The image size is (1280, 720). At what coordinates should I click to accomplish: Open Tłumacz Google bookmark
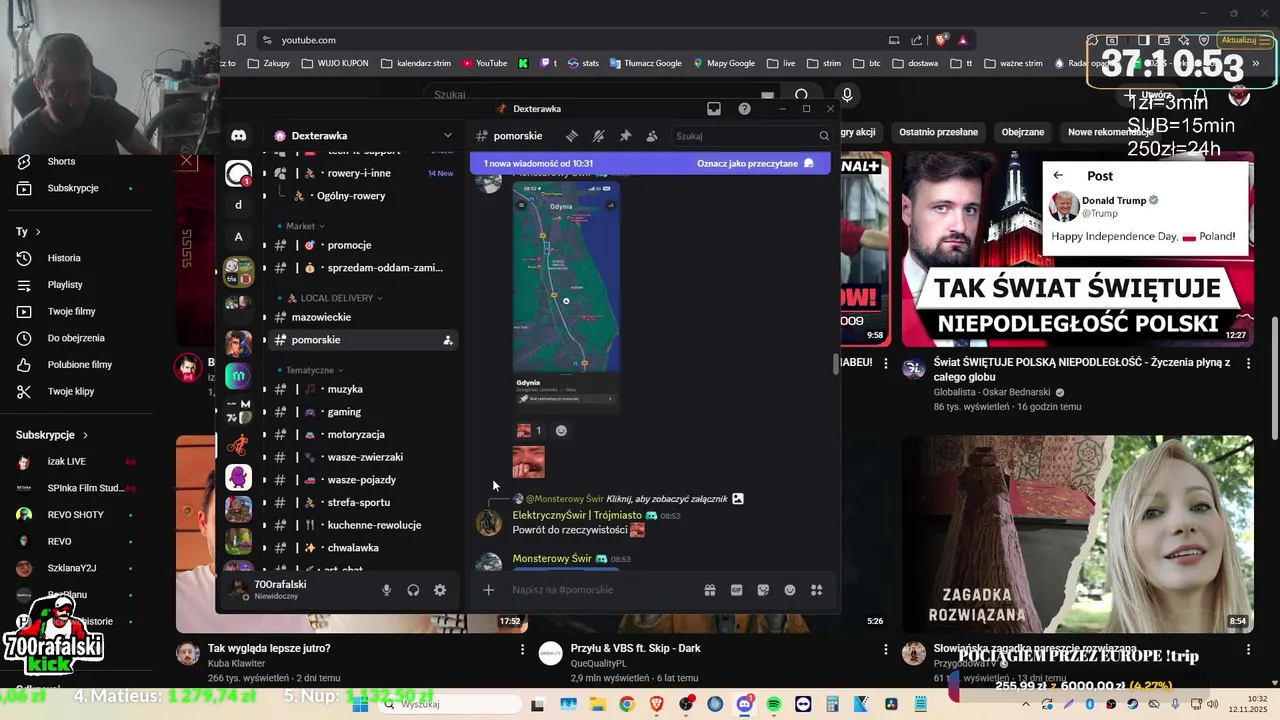(x=644, y=63)
